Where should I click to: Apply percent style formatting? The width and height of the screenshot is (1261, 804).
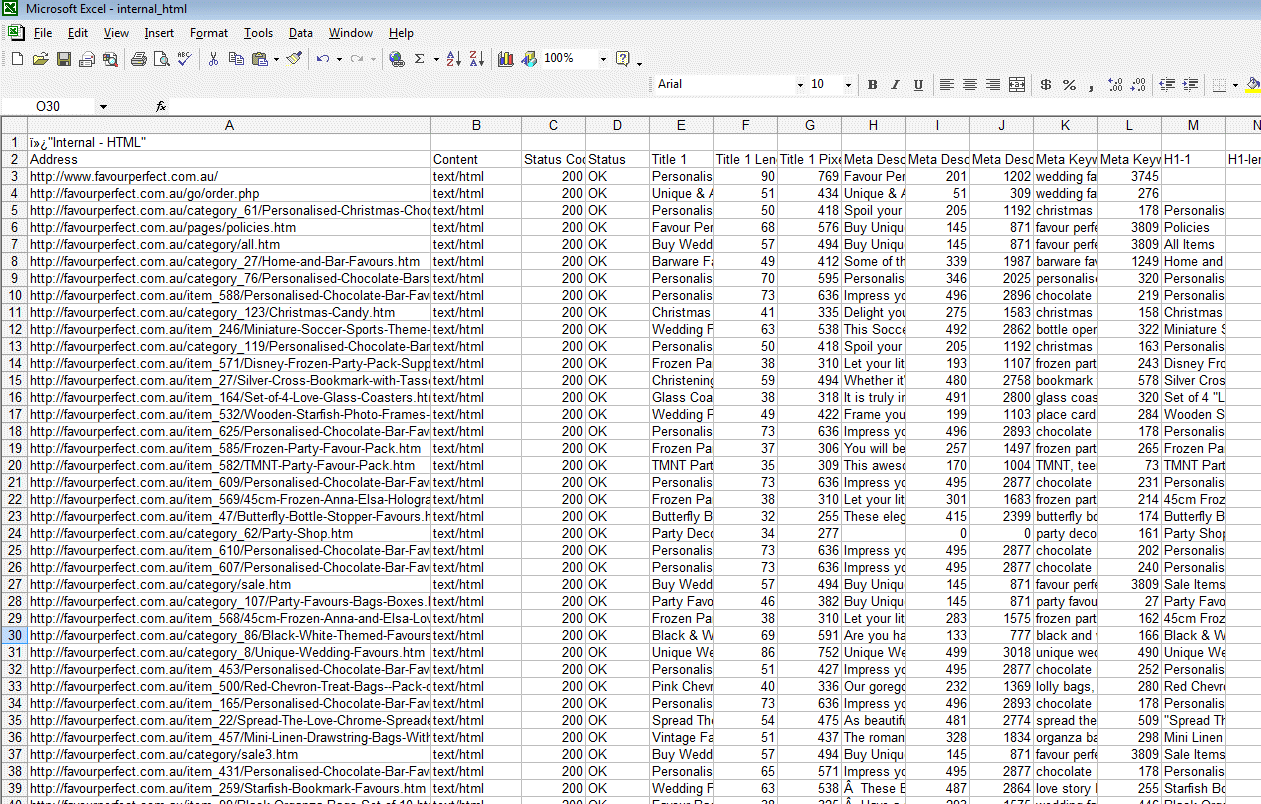1069,85
